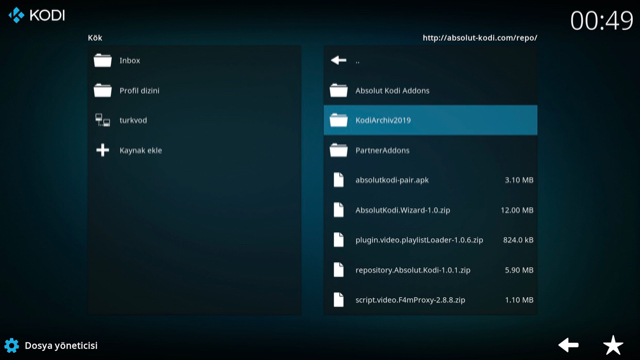Click the 12.00 MB size value

pos(517,210)
